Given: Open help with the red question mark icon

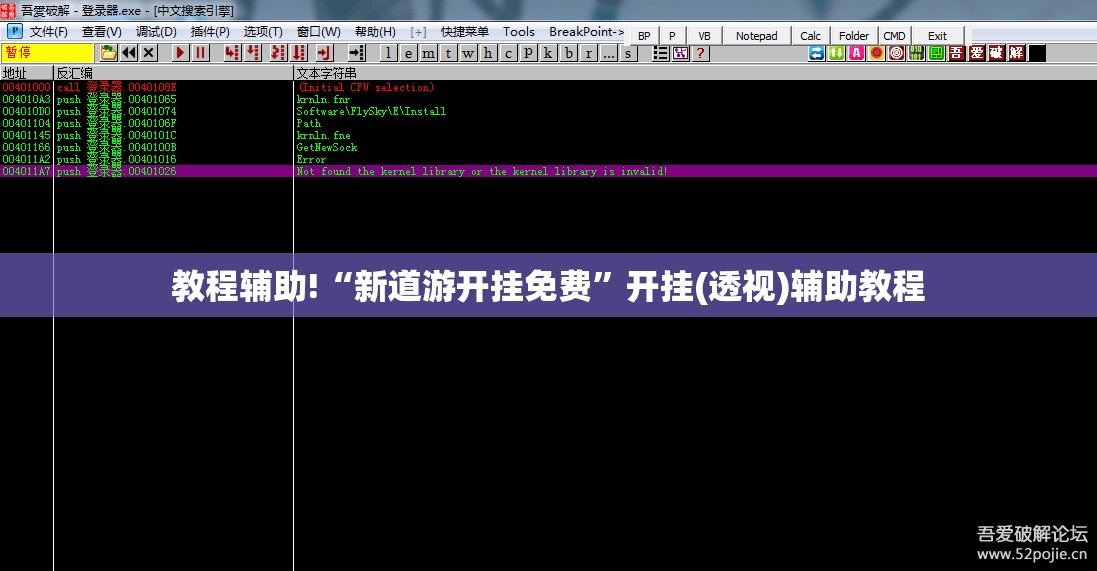Looking at the screenshot, I should coord(700,53).
